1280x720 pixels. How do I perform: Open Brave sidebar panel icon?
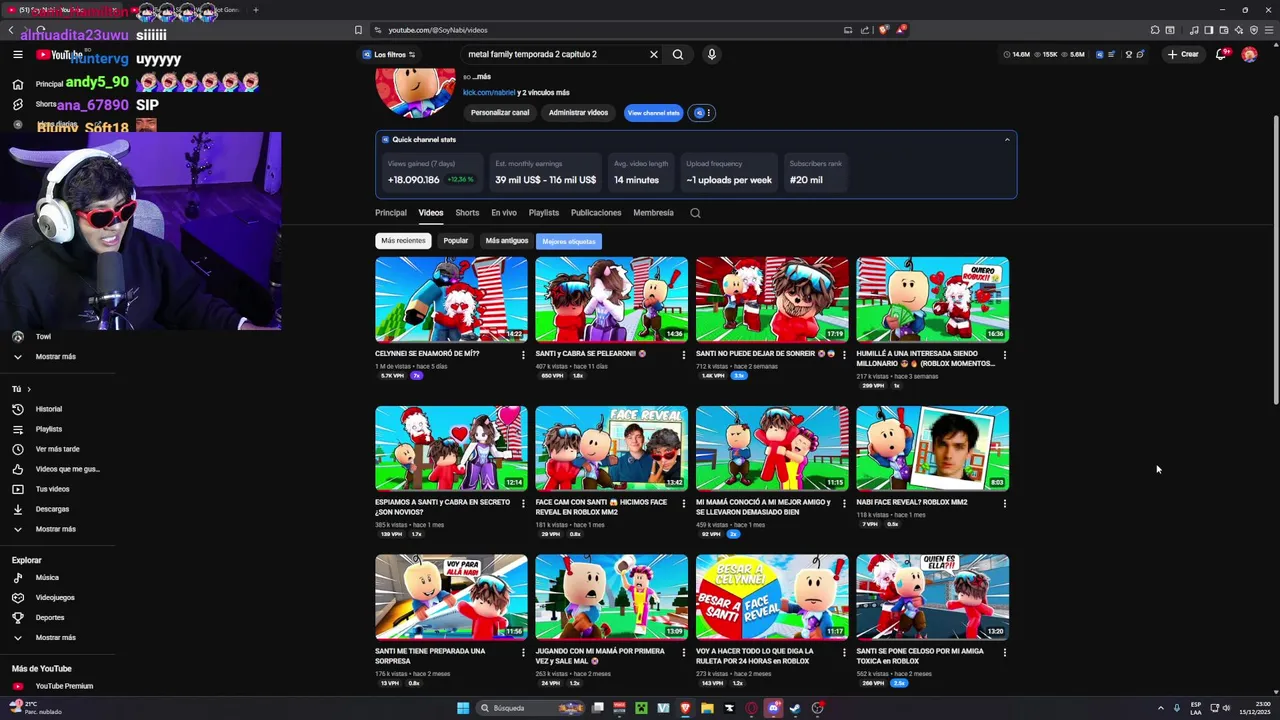pyautogui.click(x=1209, y=30)
